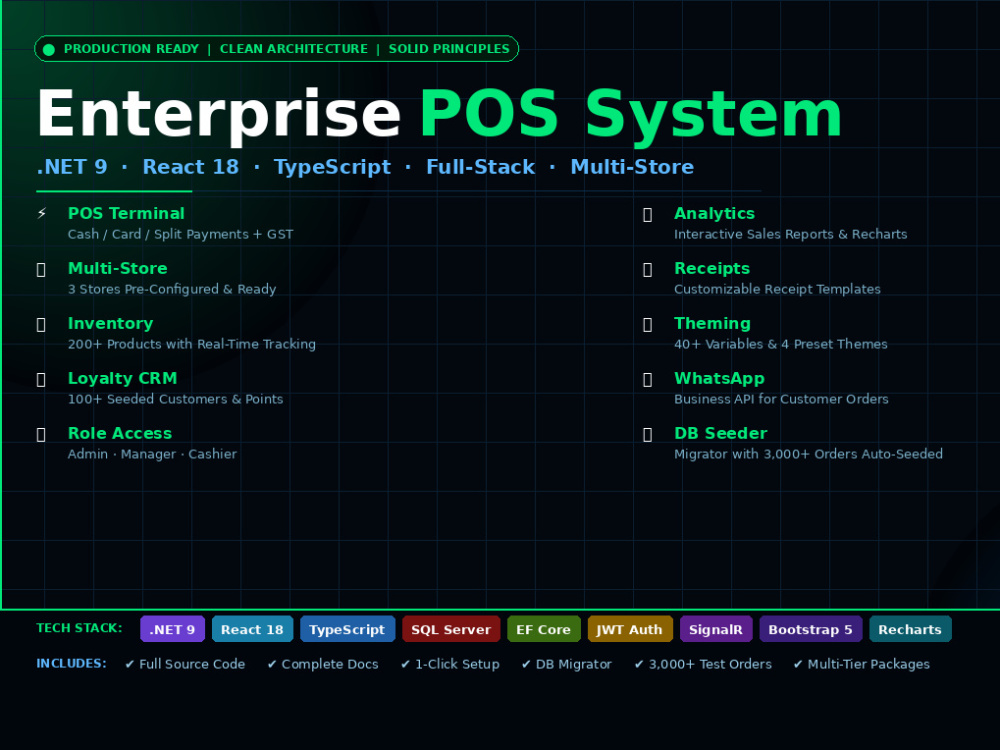Click the WhatsApp heading
1000x750 pixels.
[x=719, y=378]
